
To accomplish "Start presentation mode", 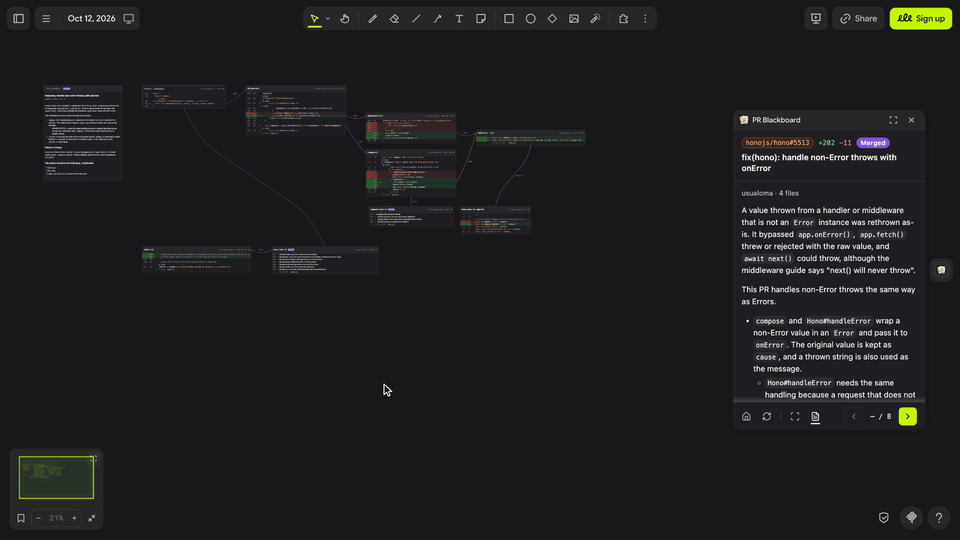I will 816,18.
